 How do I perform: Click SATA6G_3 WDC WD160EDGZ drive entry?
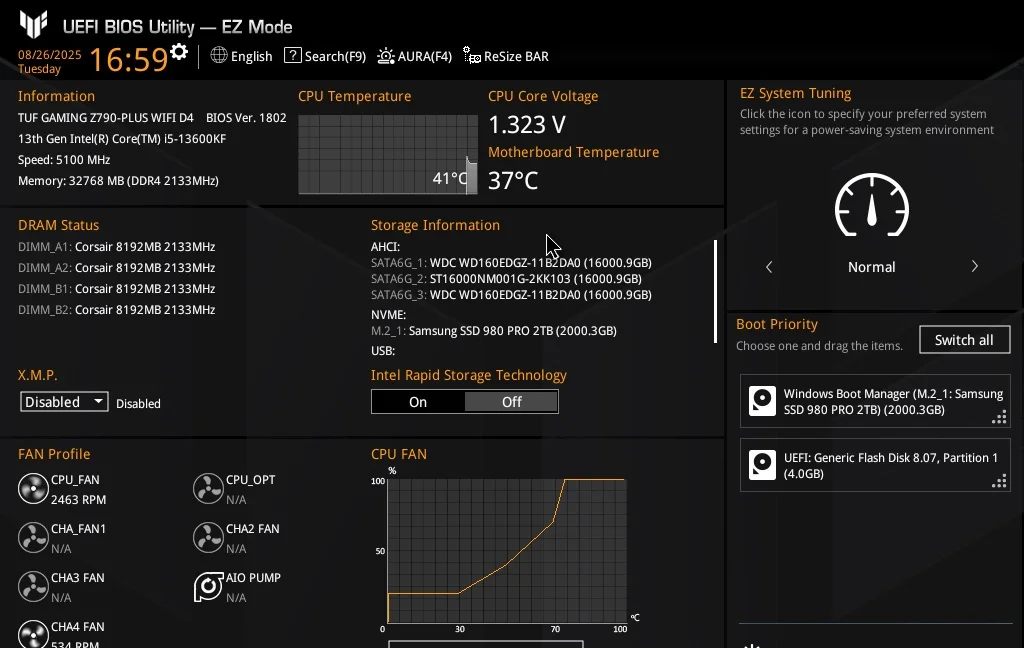point(511,295)
